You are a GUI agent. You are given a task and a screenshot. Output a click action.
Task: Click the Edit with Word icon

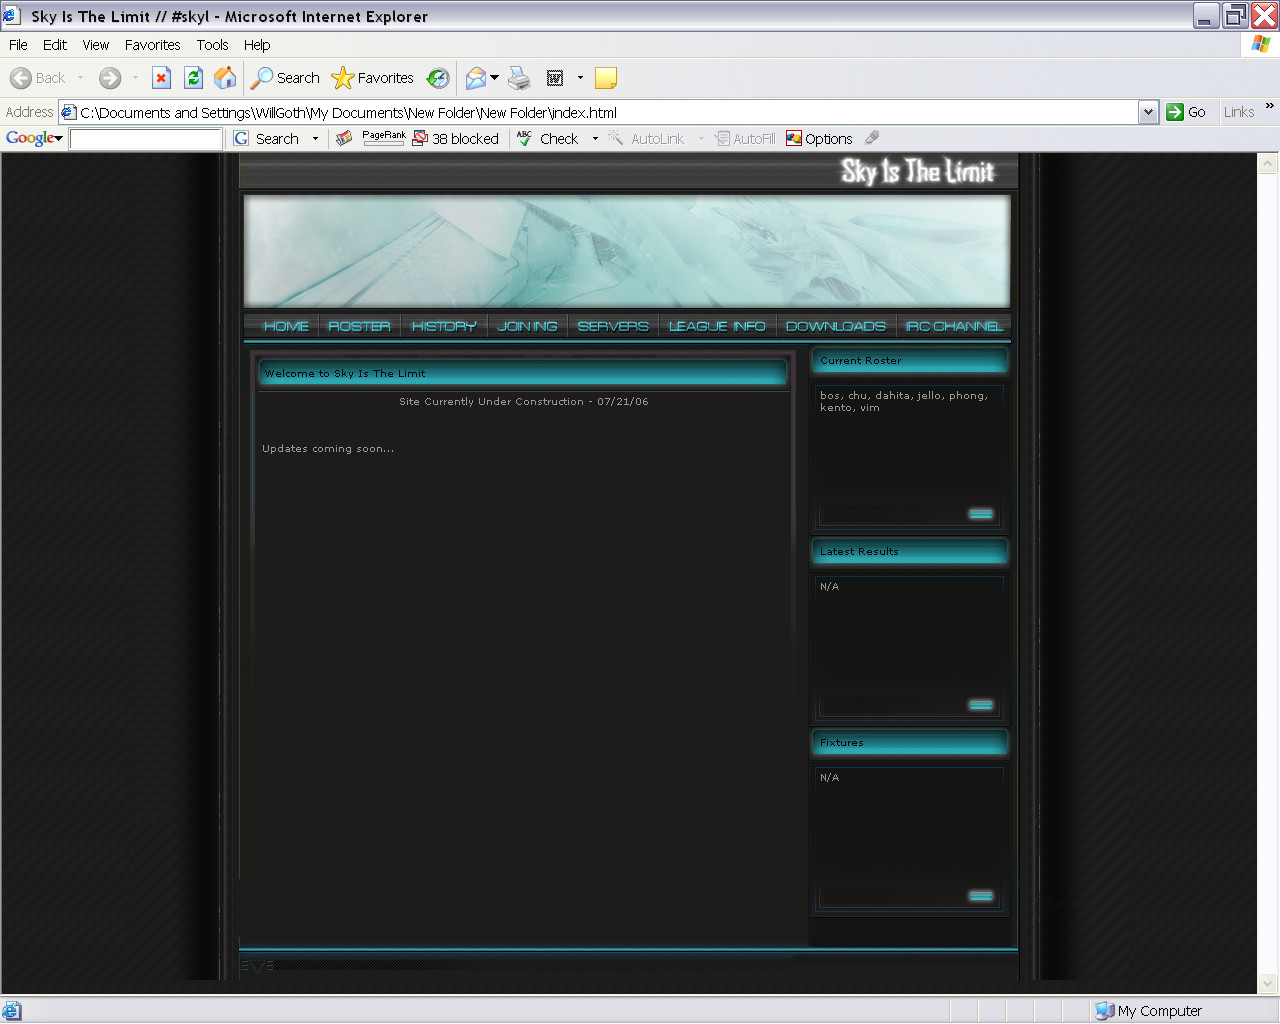(x=555, y=78)
